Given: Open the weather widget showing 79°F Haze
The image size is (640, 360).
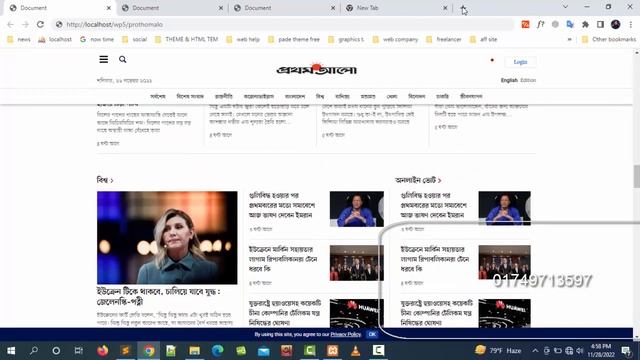Looking at the screenshot, I should pos(498,350).
